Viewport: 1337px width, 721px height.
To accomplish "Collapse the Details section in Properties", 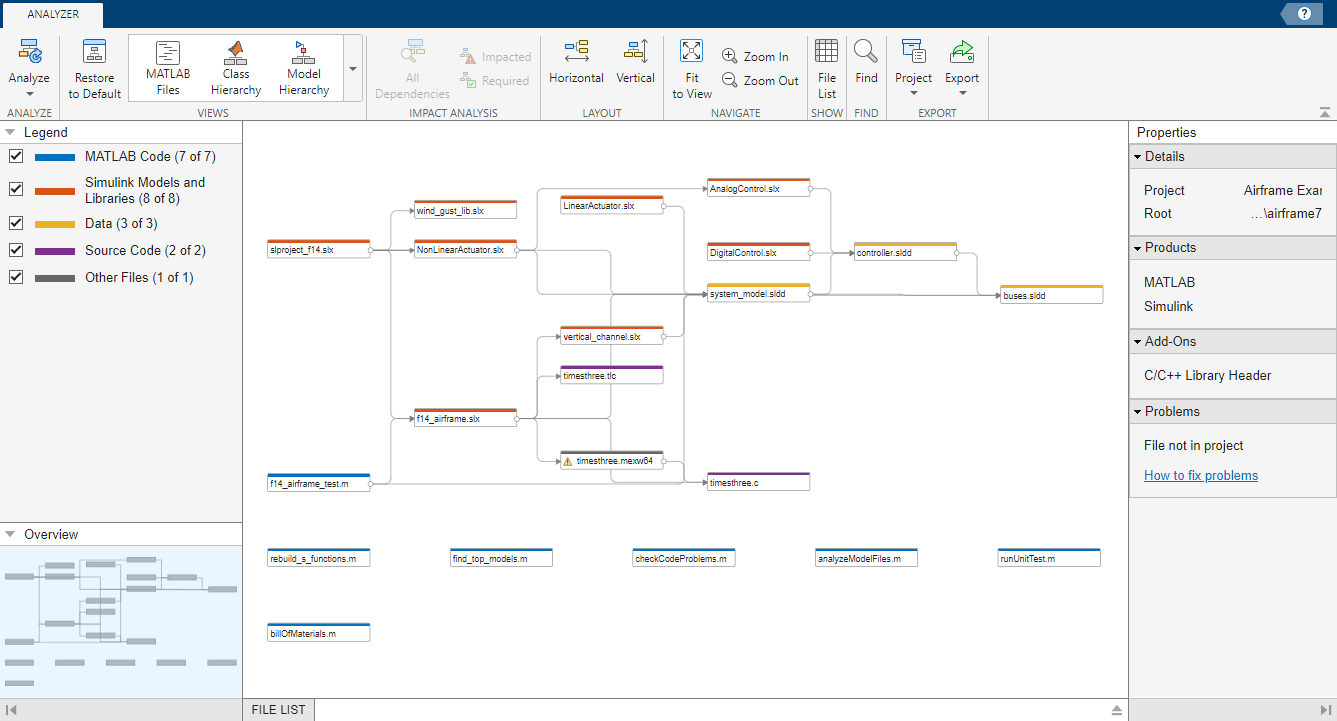I will [x=1138, y=156].
